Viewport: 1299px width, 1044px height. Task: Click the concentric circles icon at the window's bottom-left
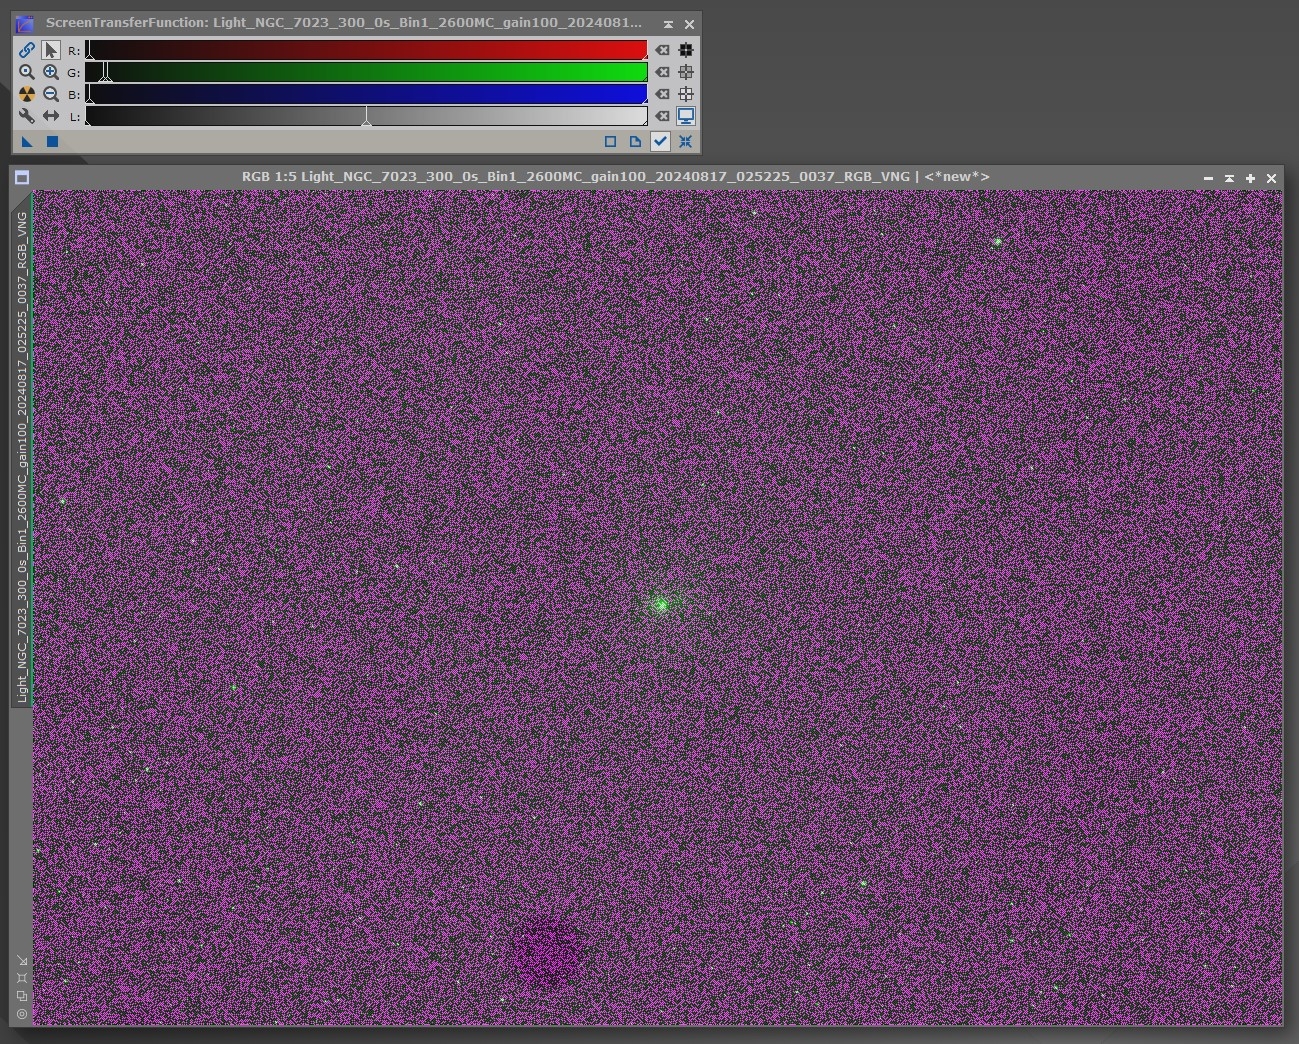[22, 1014]
